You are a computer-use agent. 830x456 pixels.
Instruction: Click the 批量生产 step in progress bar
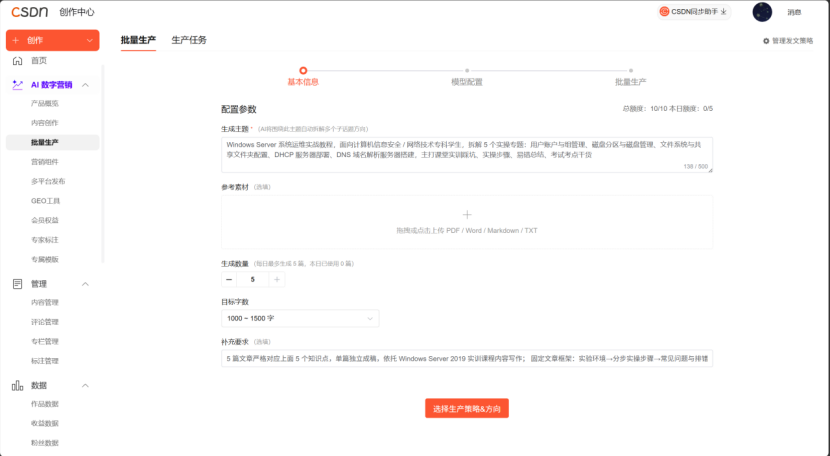pyautogui.click(x=630, y=82)
